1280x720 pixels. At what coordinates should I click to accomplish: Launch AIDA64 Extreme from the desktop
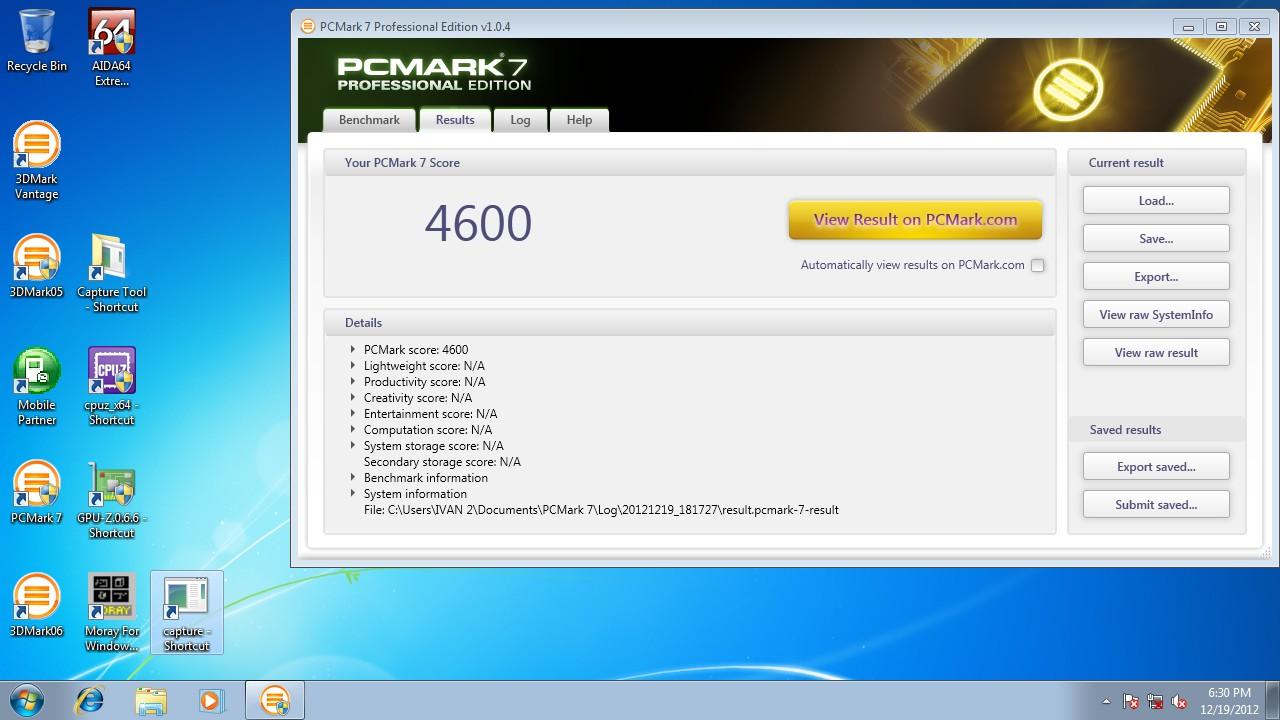click(x=111, y=47)
